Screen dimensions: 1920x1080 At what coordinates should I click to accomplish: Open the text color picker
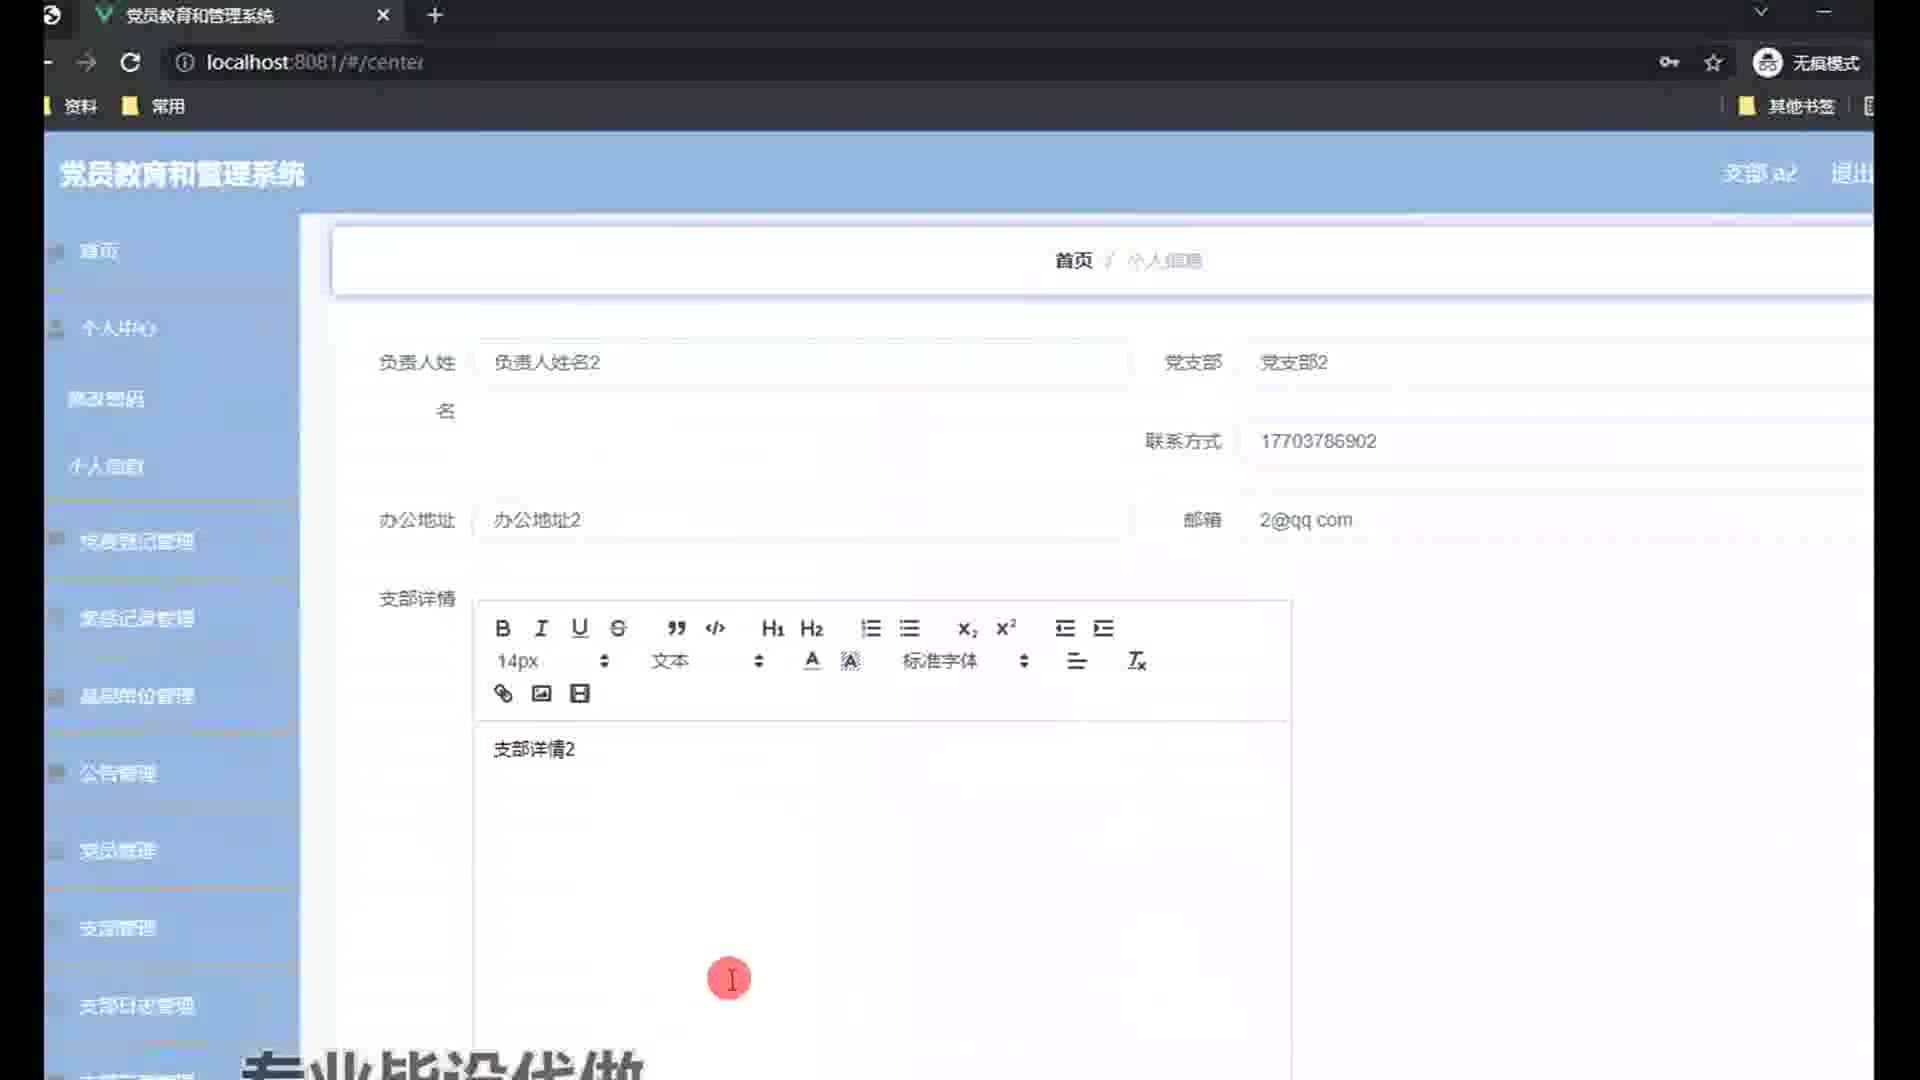tap(812, 661)
